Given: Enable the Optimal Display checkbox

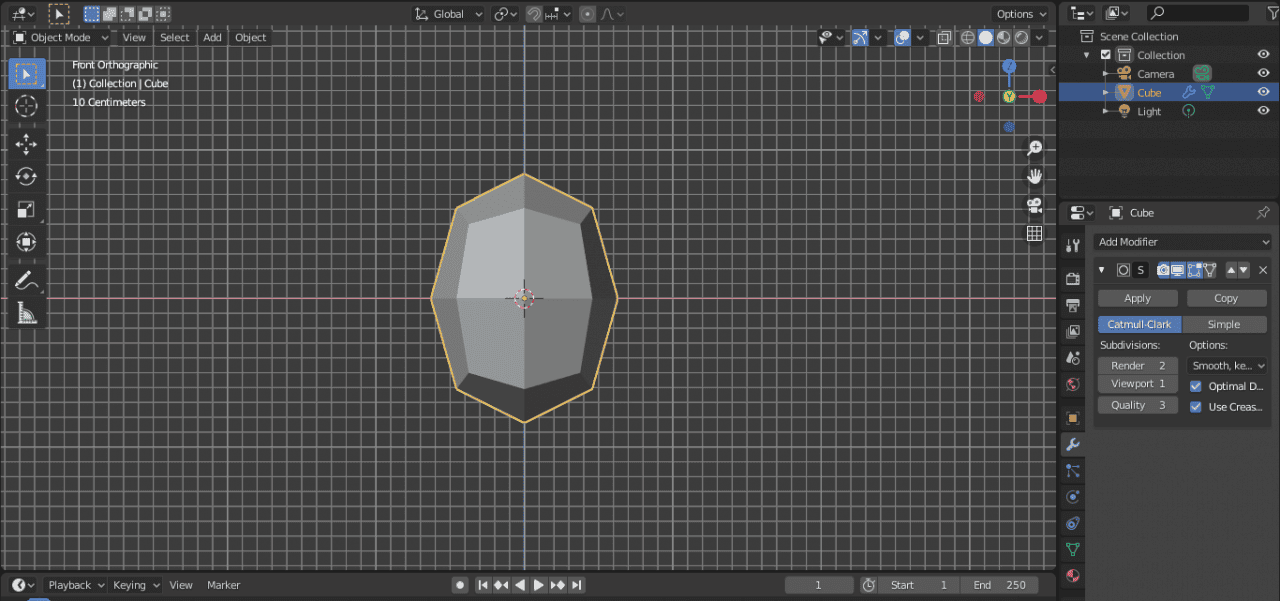Looking at the screenshot, I should 1195,386.
